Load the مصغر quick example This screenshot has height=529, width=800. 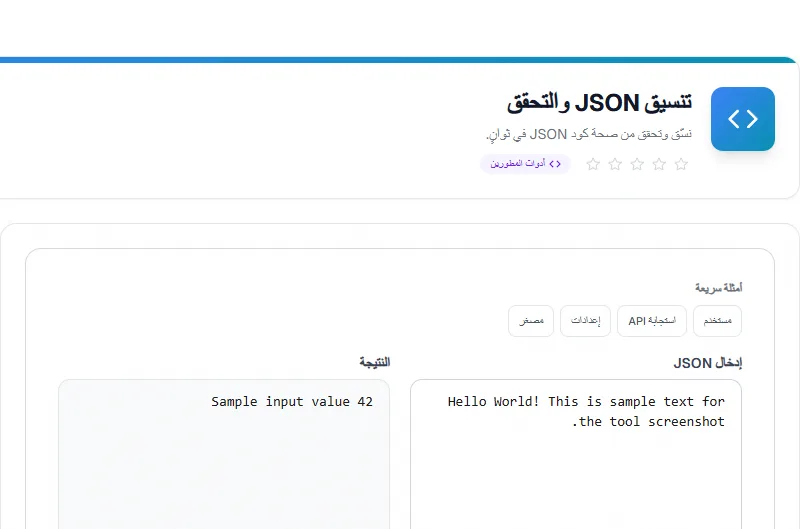tap(531, 321)
